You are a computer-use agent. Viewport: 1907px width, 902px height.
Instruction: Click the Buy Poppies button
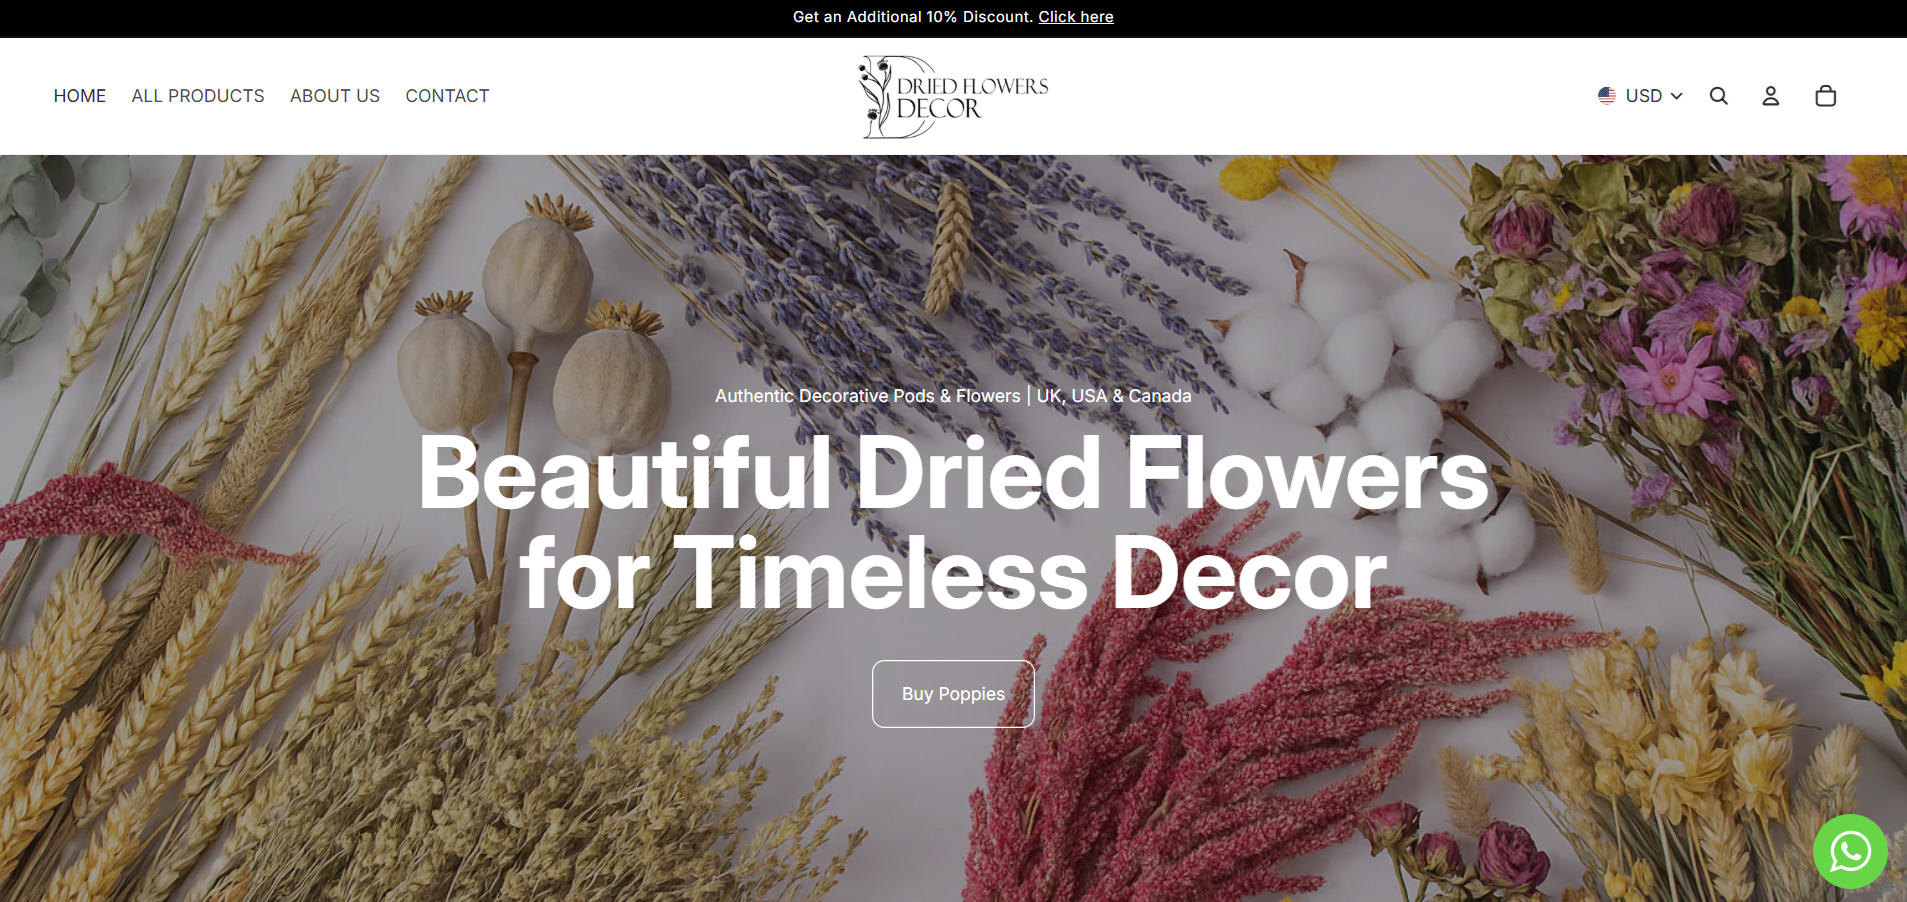tap(952, 693)
